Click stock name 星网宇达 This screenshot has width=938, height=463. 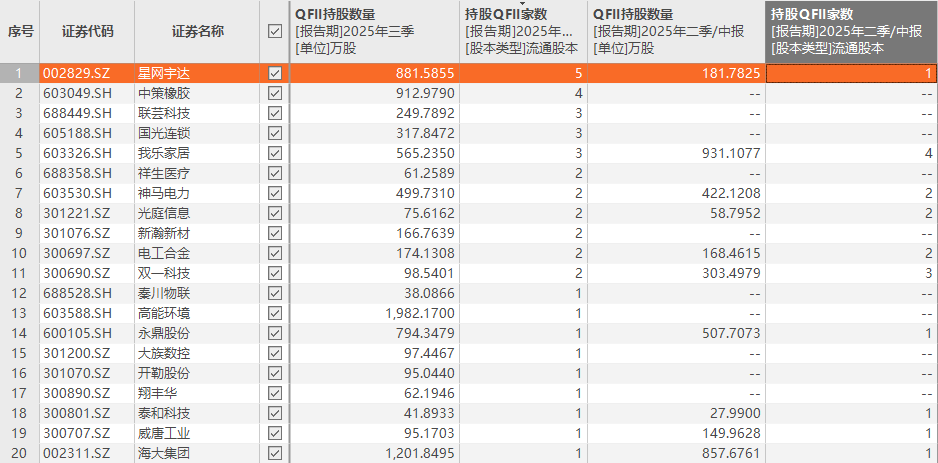(x=164, y=74)
